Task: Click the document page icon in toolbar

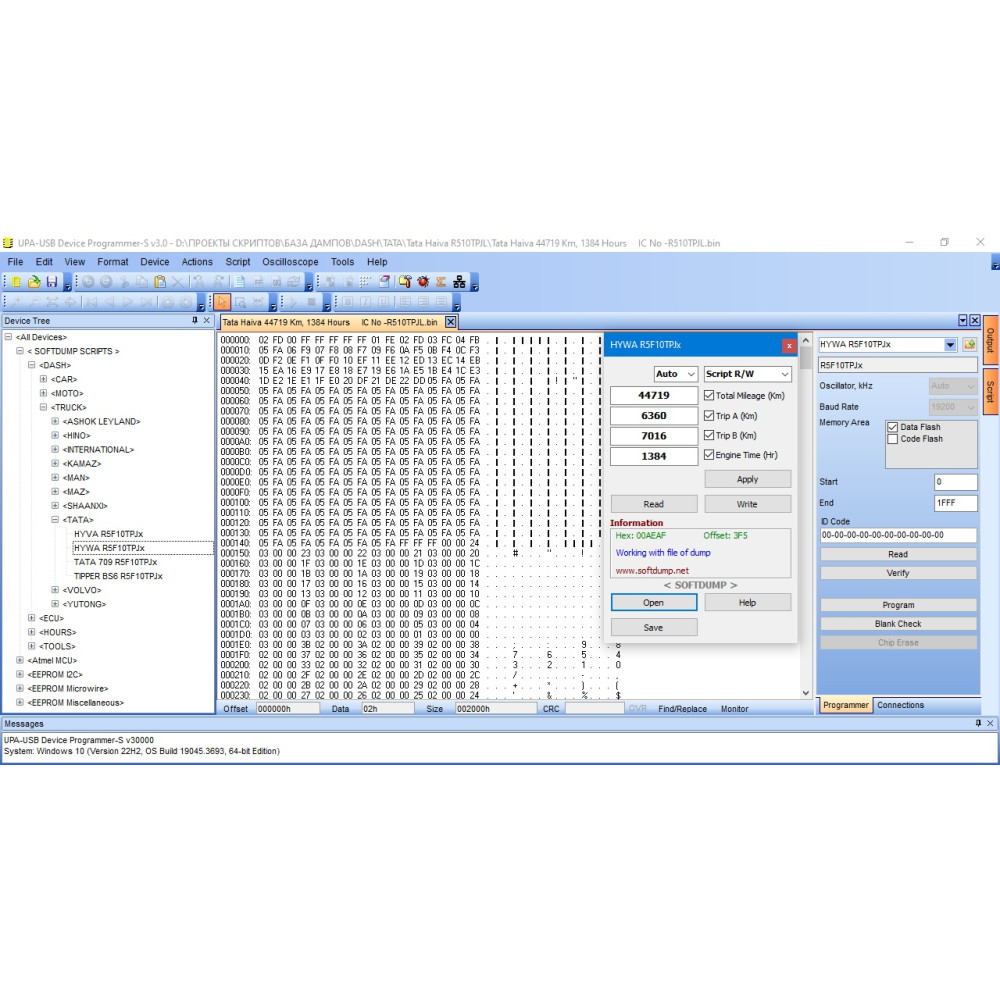Action: [240, 281]
